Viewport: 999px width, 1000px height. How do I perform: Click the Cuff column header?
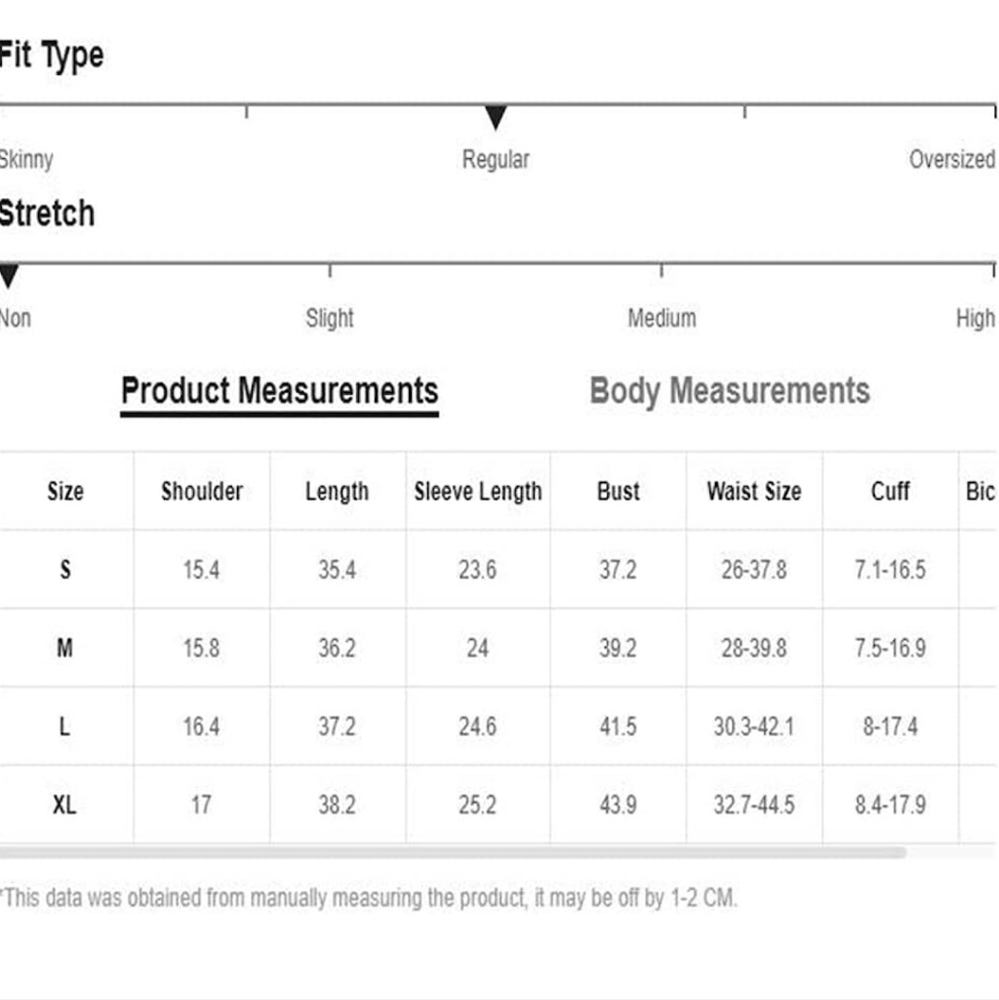tap(890, 491)
